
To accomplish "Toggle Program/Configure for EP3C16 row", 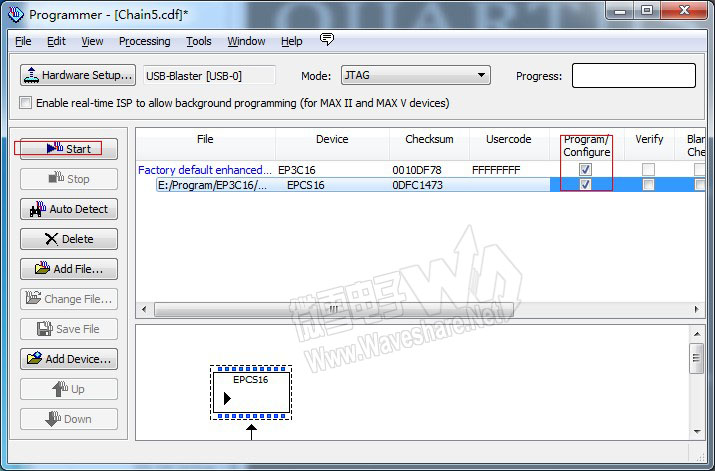I will (x=585, y=170).
